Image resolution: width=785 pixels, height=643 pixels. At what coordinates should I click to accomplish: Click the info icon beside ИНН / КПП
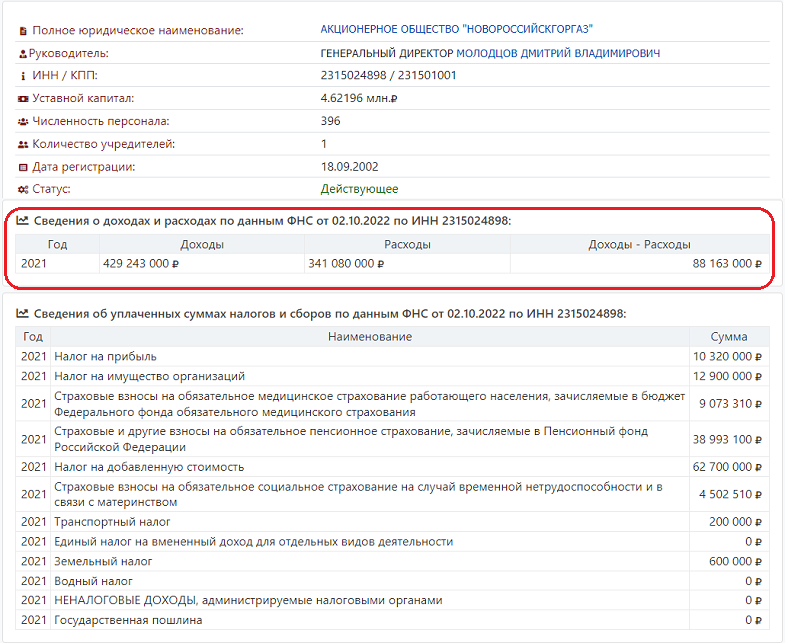[23, 76]
